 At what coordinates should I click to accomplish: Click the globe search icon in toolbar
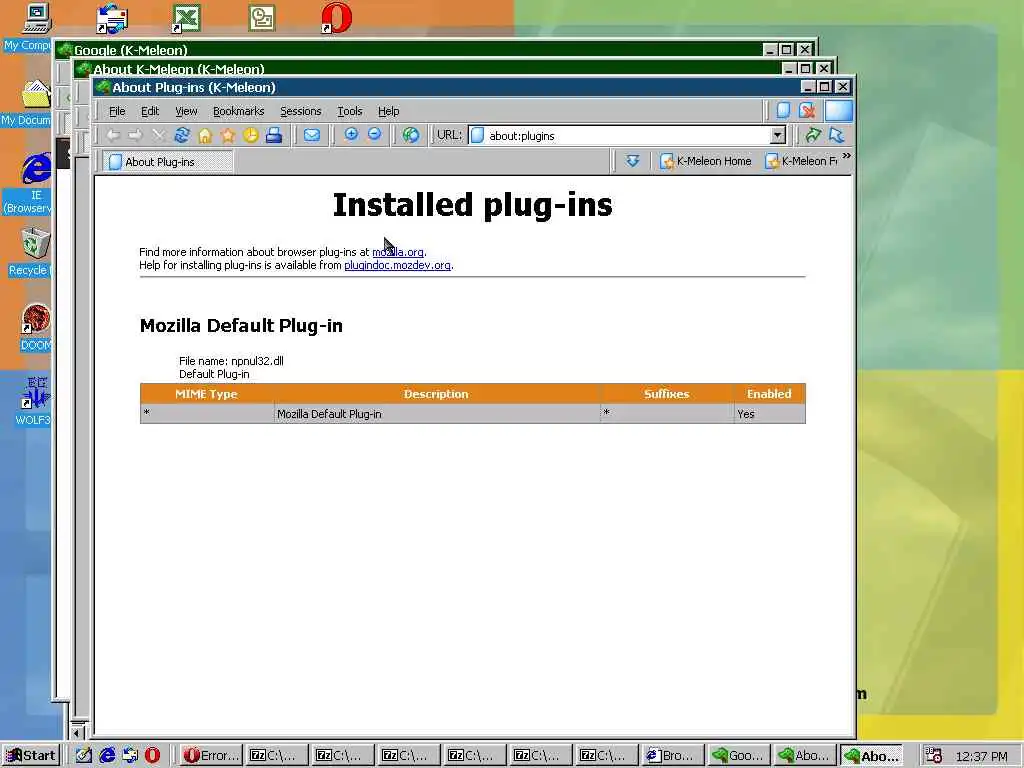(x=411, y=135)
